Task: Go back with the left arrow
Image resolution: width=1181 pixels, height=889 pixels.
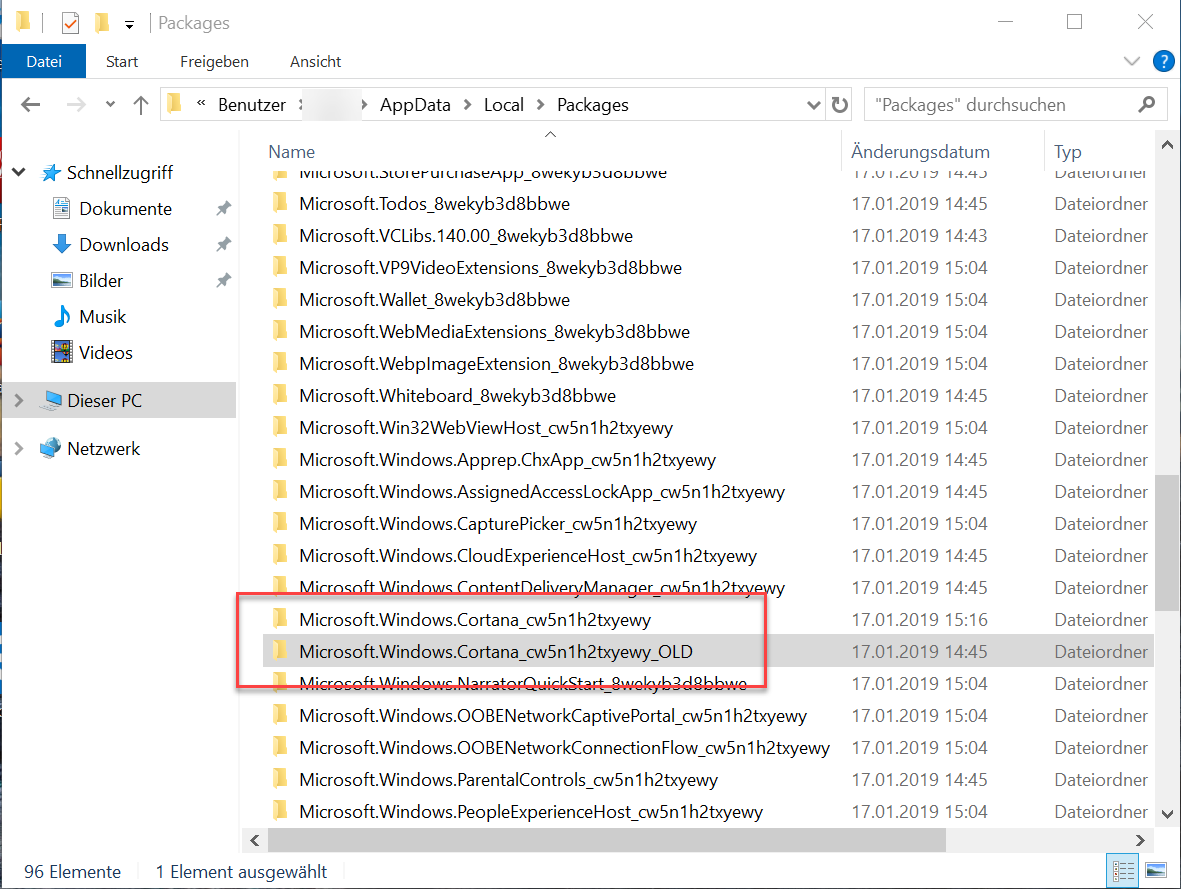Action: (31, 105)
